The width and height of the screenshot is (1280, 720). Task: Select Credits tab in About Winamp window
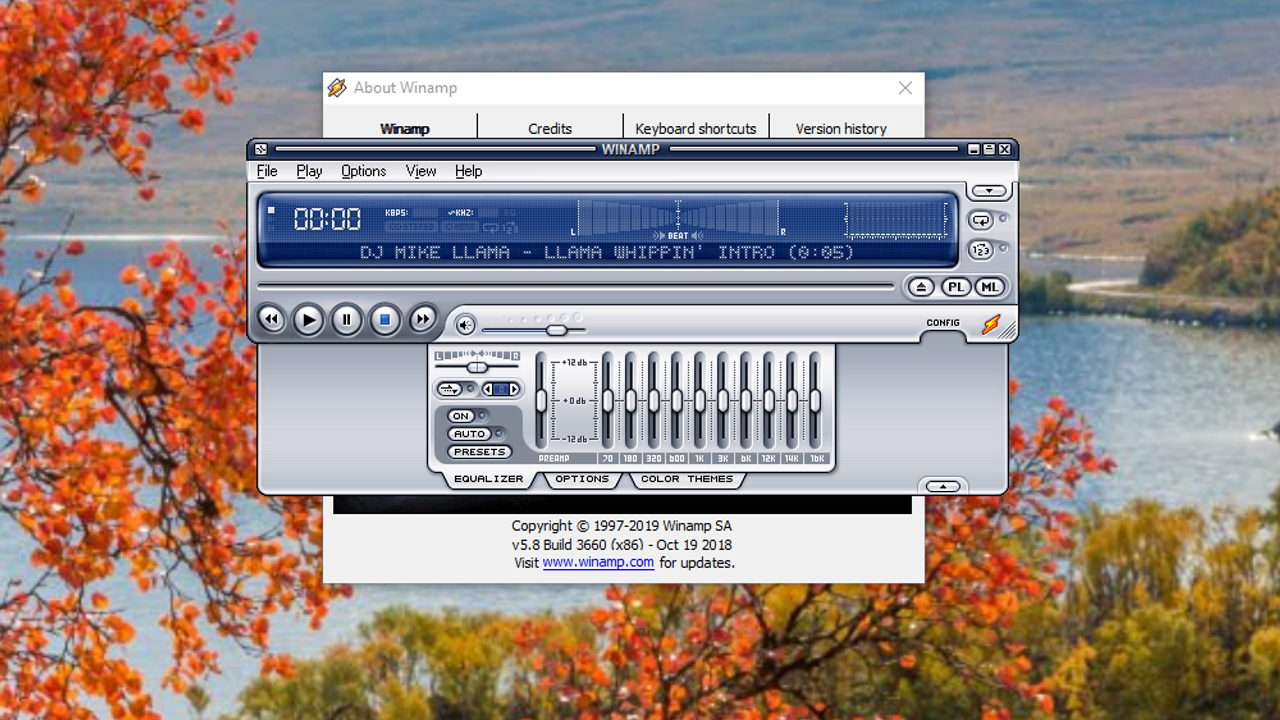550,128
